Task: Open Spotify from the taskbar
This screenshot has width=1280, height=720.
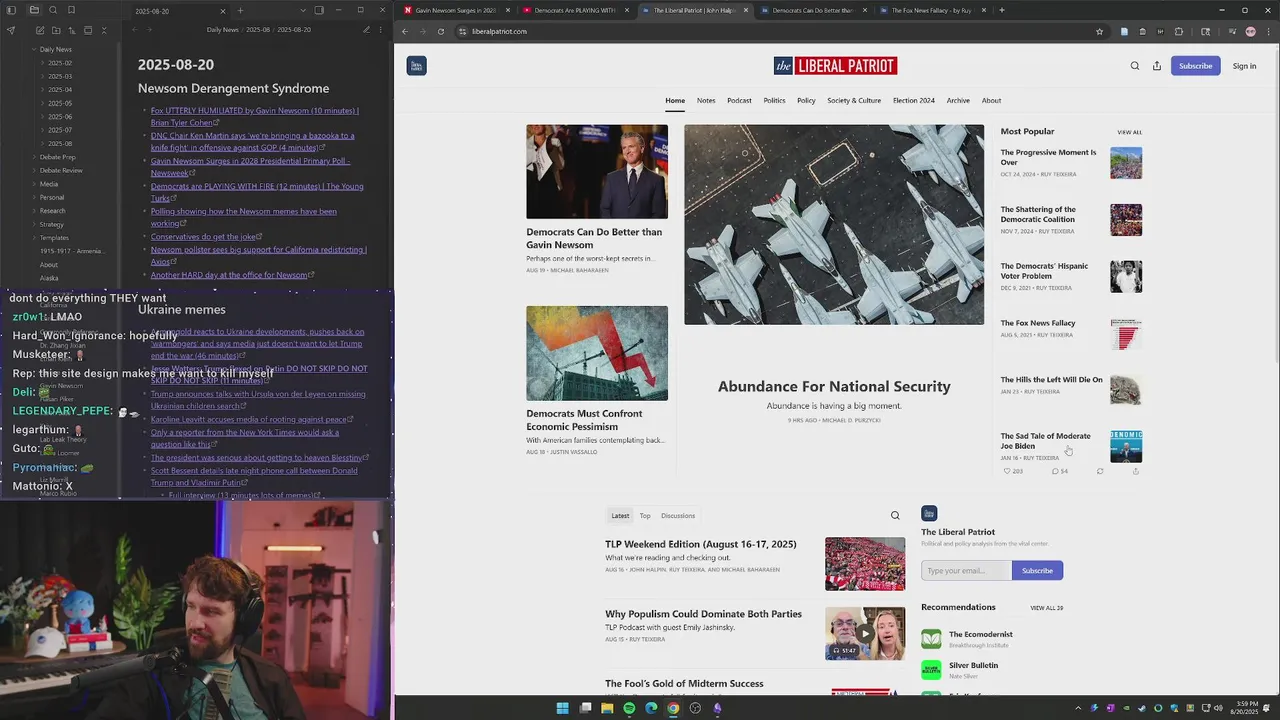Action: coord(629,708)
